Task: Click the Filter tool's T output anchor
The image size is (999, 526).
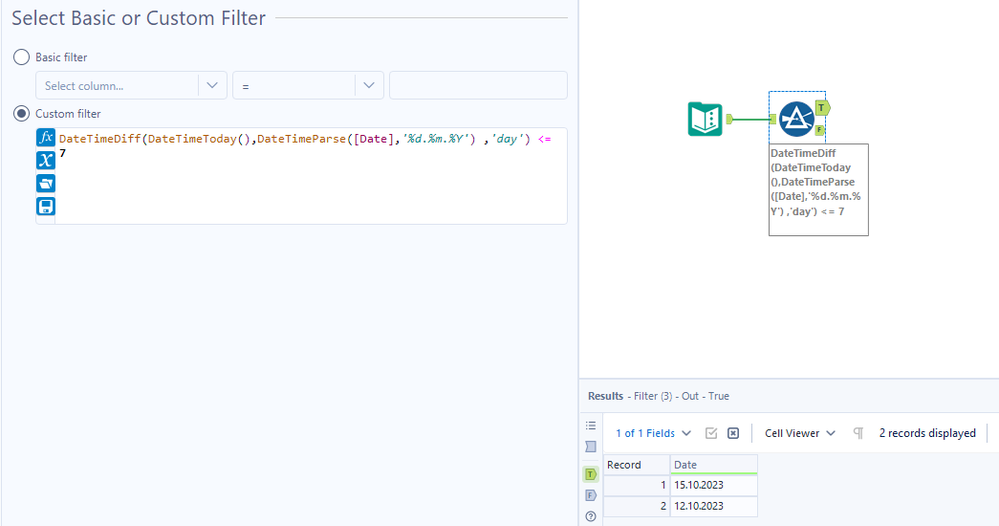Action: (823, 108)
